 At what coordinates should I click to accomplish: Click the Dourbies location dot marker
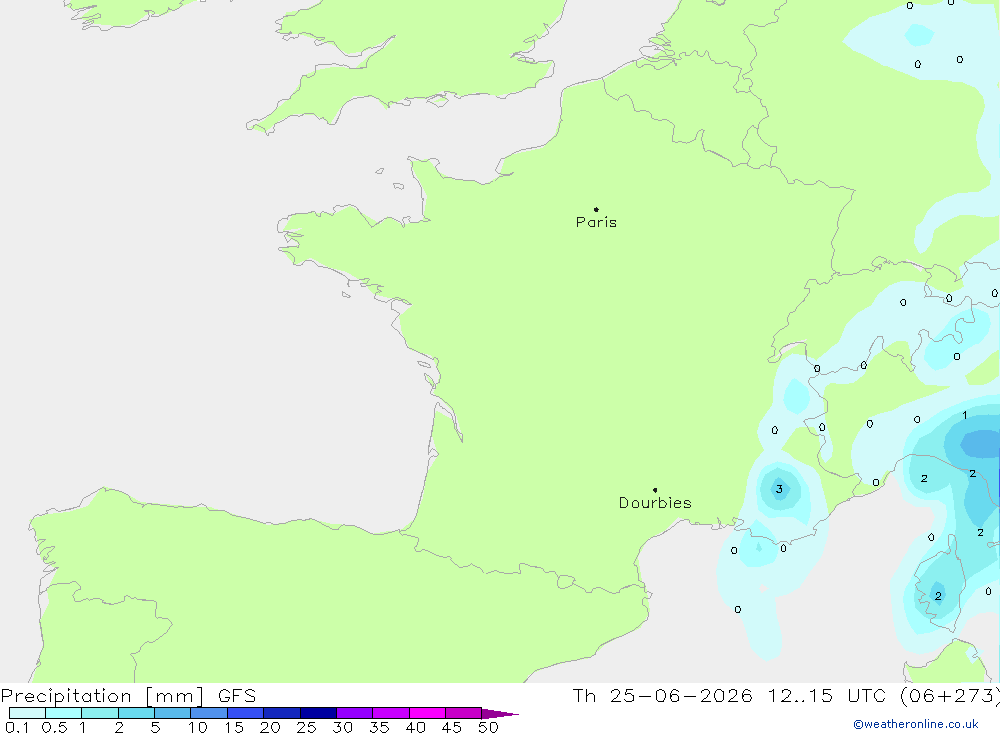tap(655, 490)
